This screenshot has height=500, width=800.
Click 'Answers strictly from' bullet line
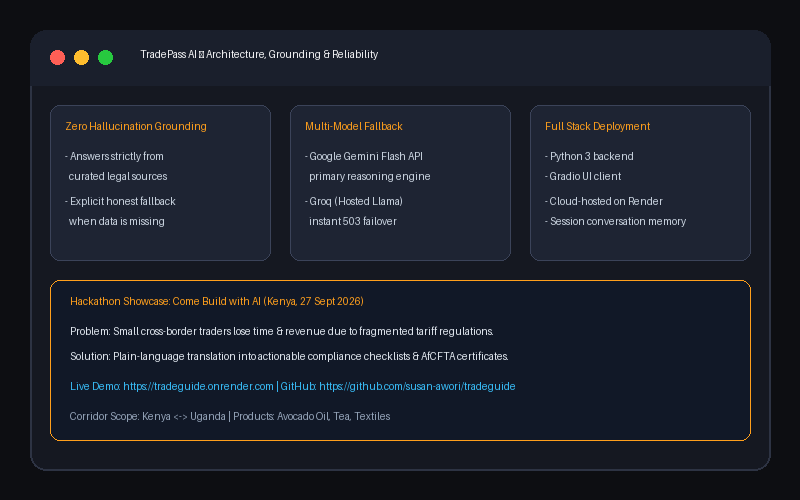[114, 157]
